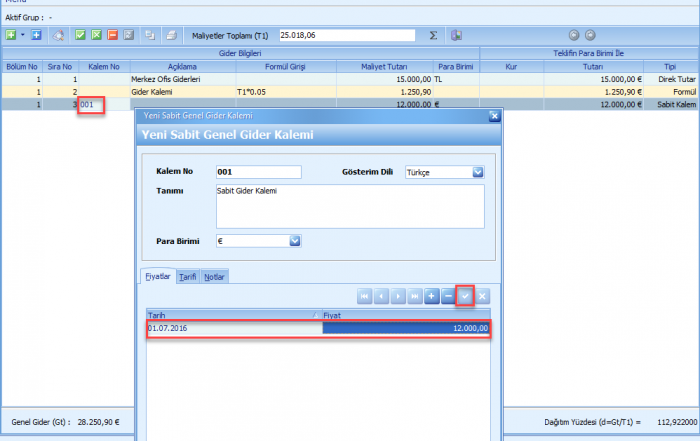This screenshot has height=441, width=700.
Task: Confirm price entry with checkmark button
Action: (x=465, y=296)
